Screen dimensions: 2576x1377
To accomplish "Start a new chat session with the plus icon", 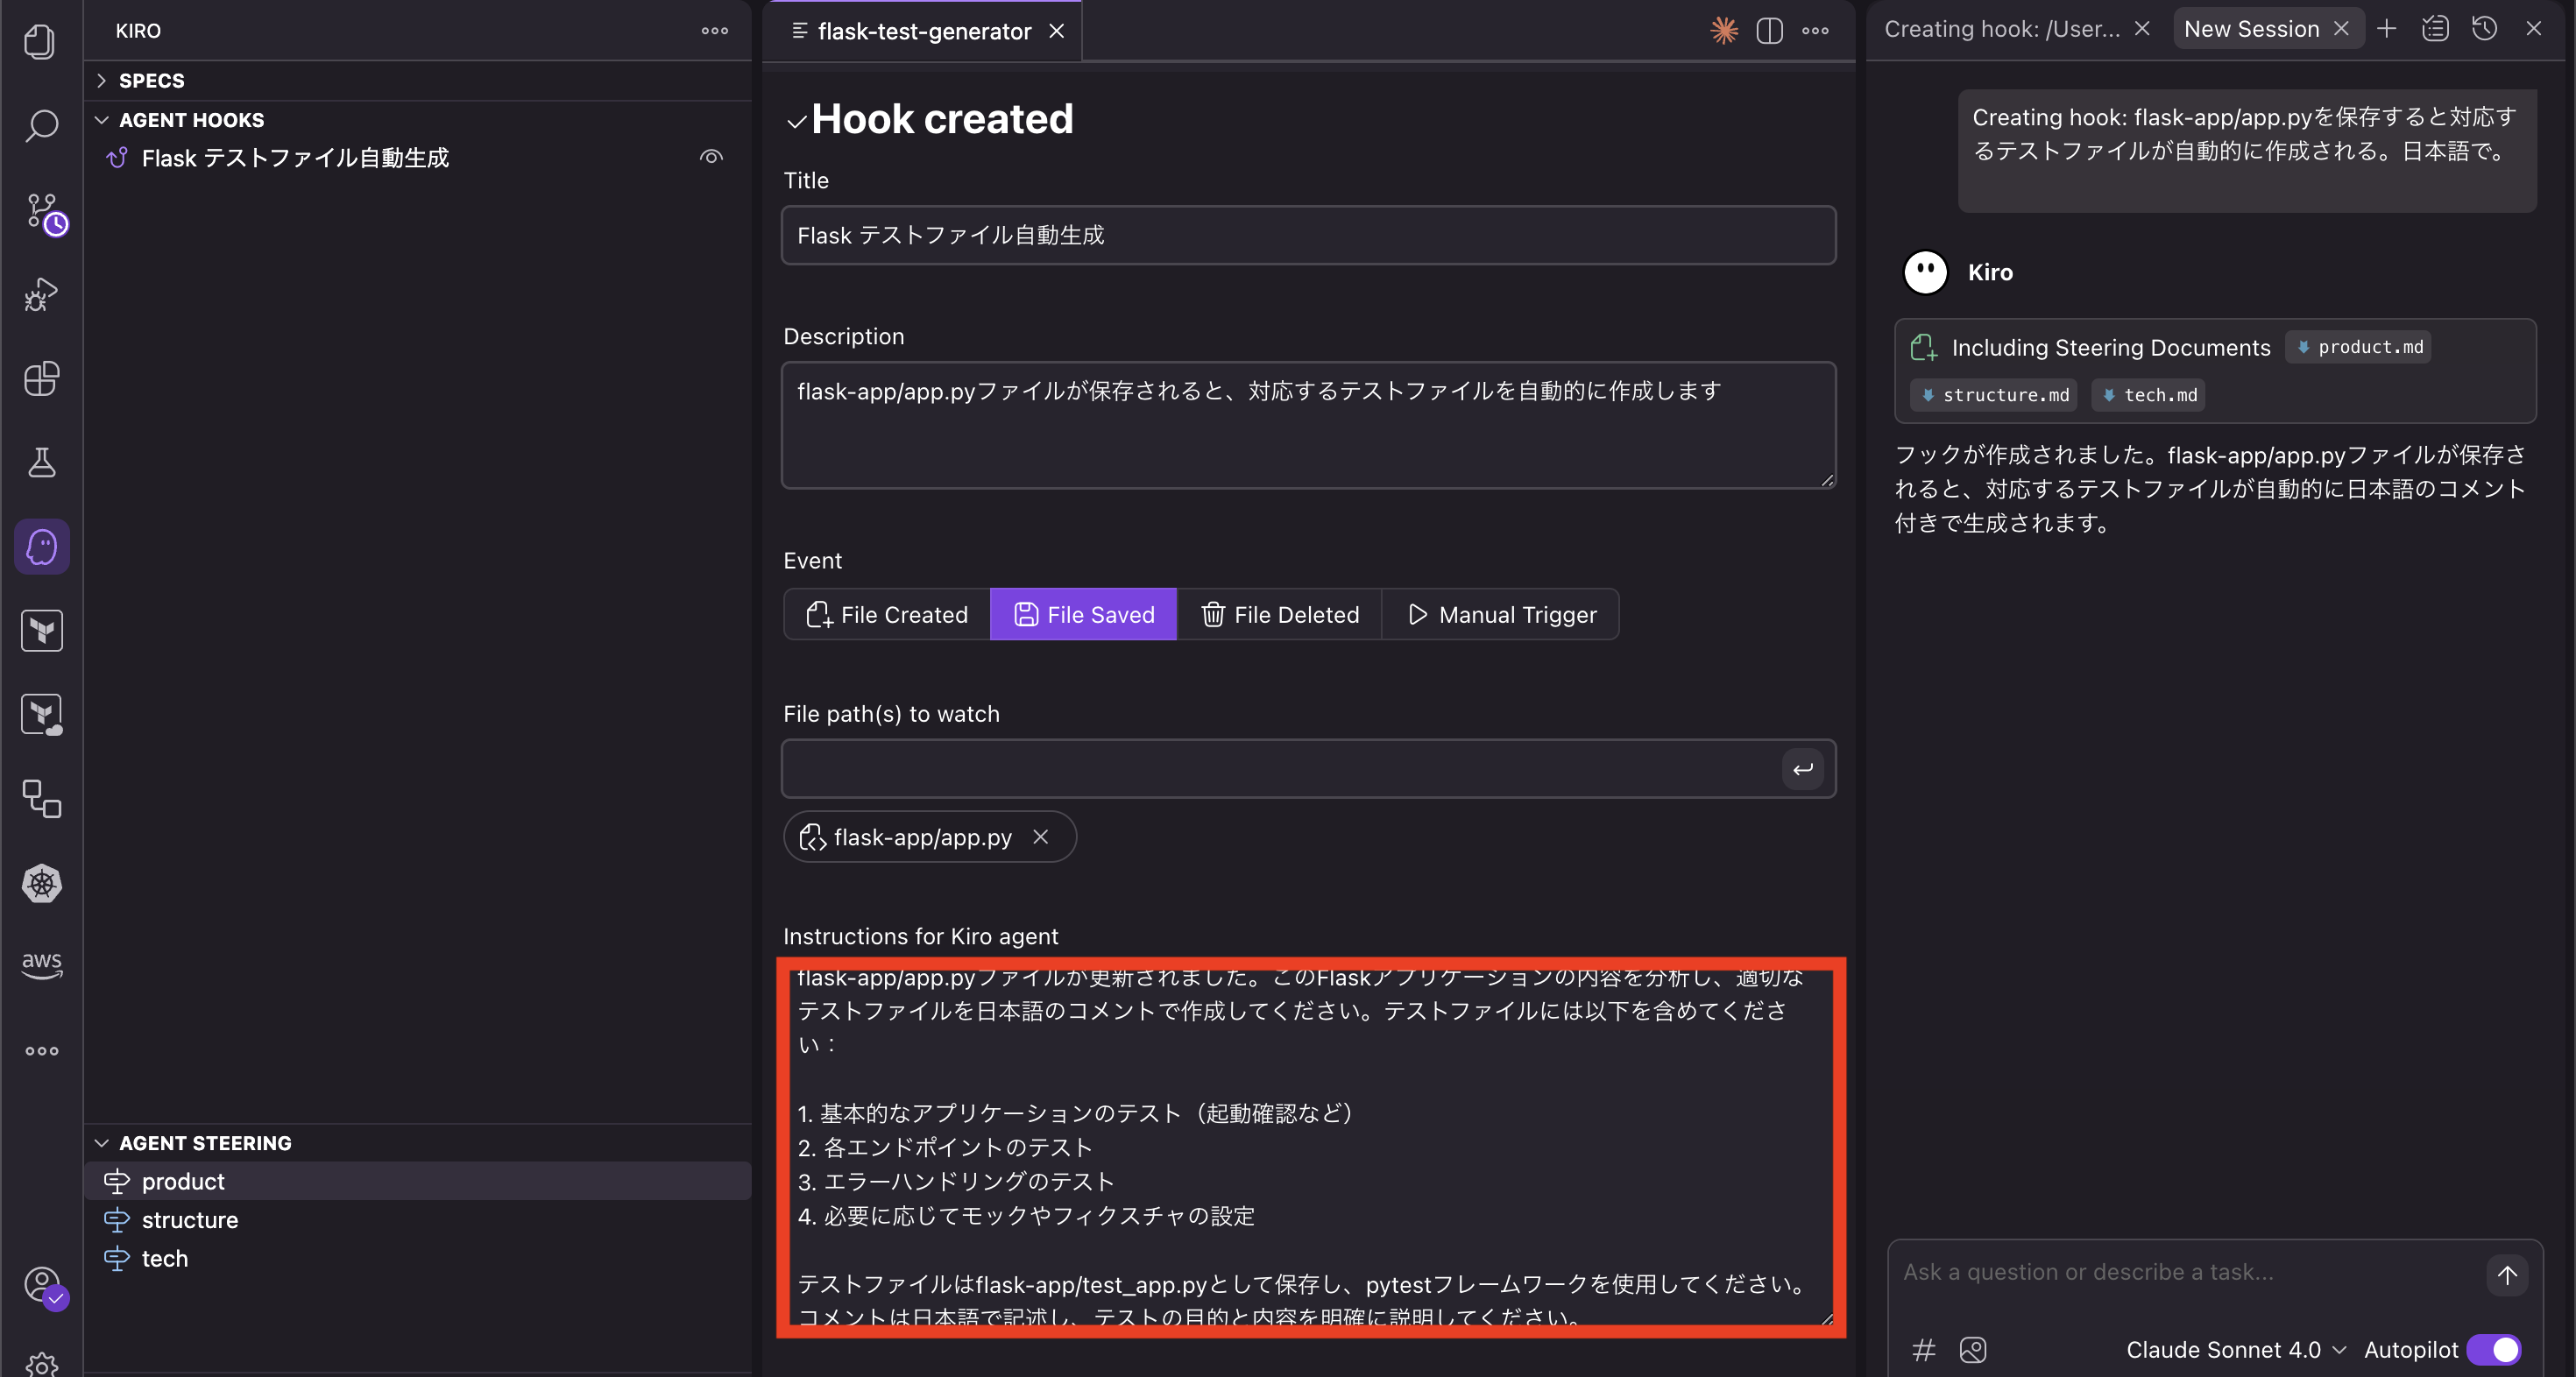I will [2386, 28].
